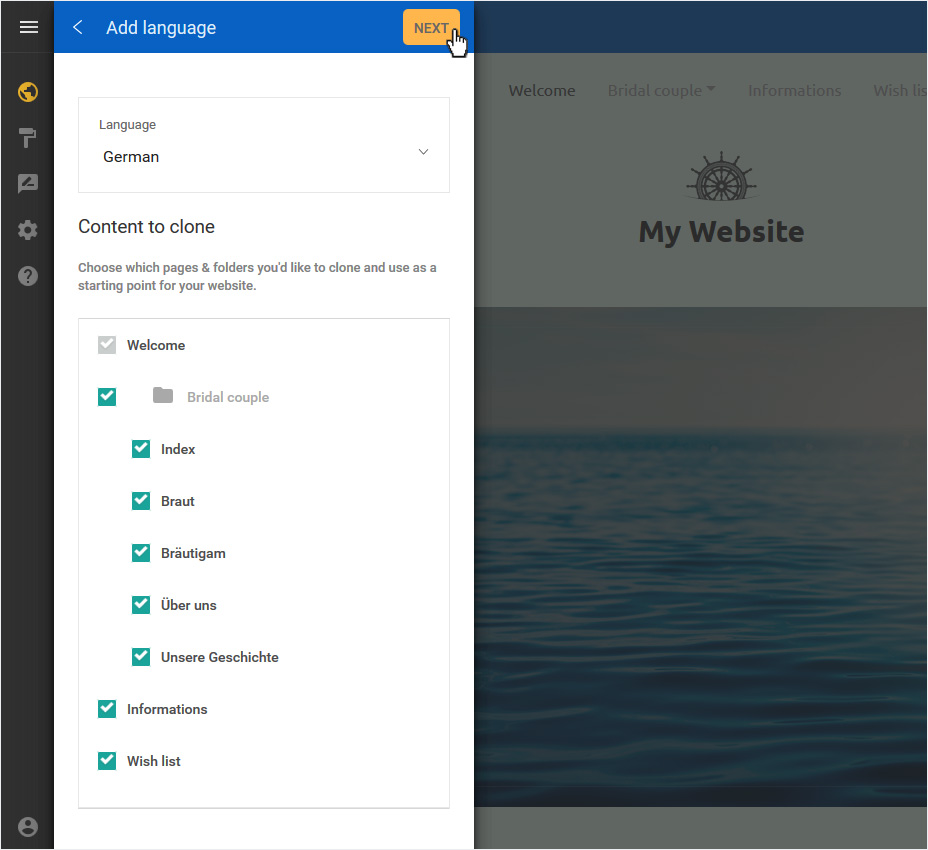Image resolution: width=928 pixels, height=850 pixels.
Task: Uncheck the Bräutigam page checkbox
Action: 141,553
